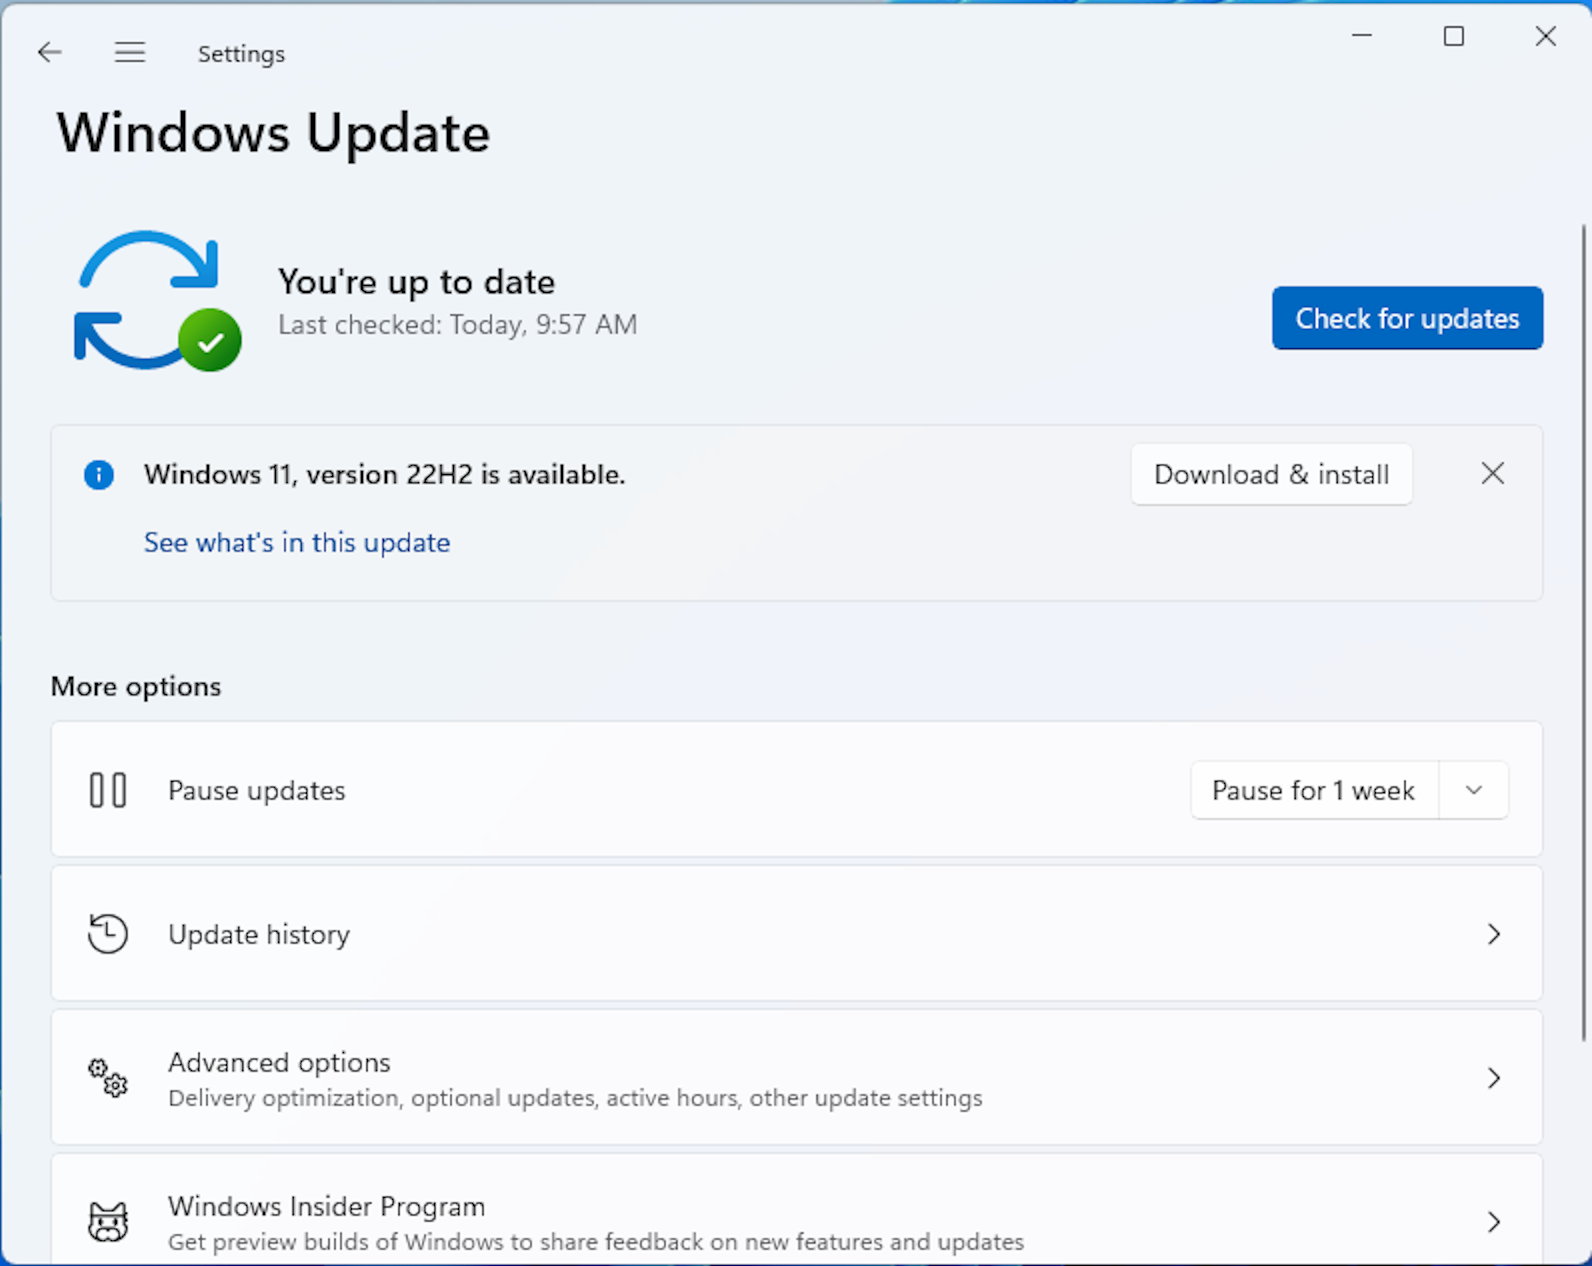Click the Windows Insider Program cat icon
This screenshot has height=1266, width=1592.
[107, 1222]
